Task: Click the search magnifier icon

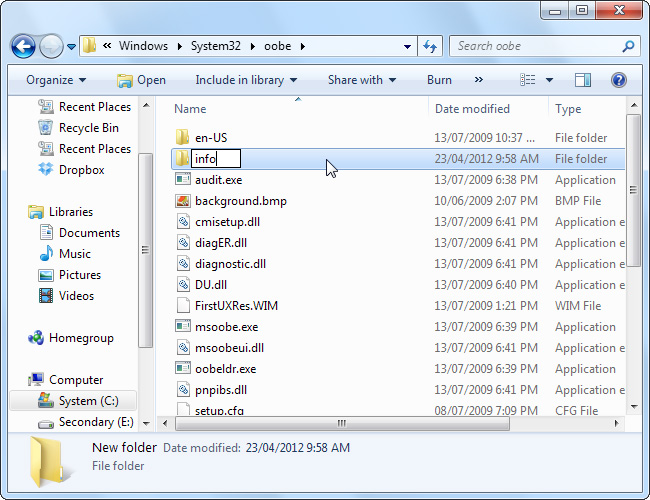Action: [x=628, y=46]
